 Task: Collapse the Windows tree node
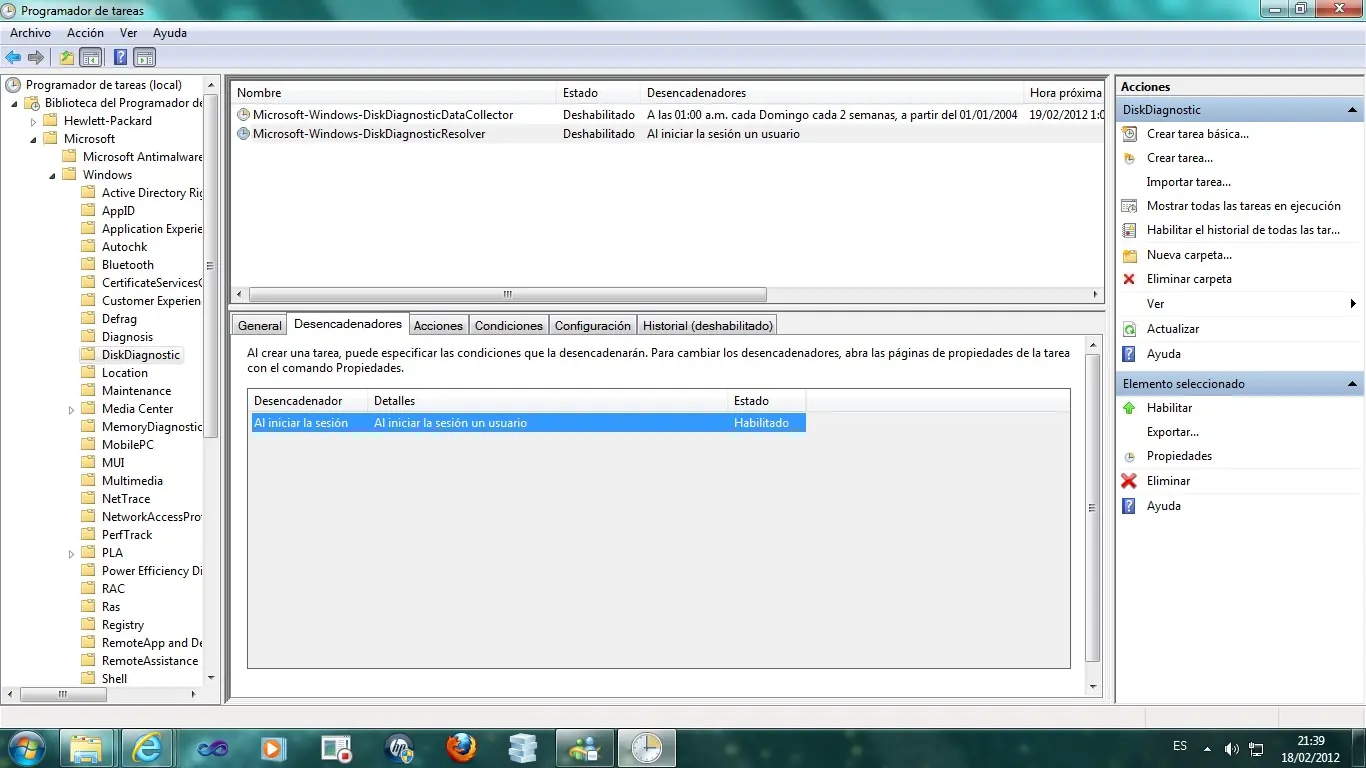point(52,175)
